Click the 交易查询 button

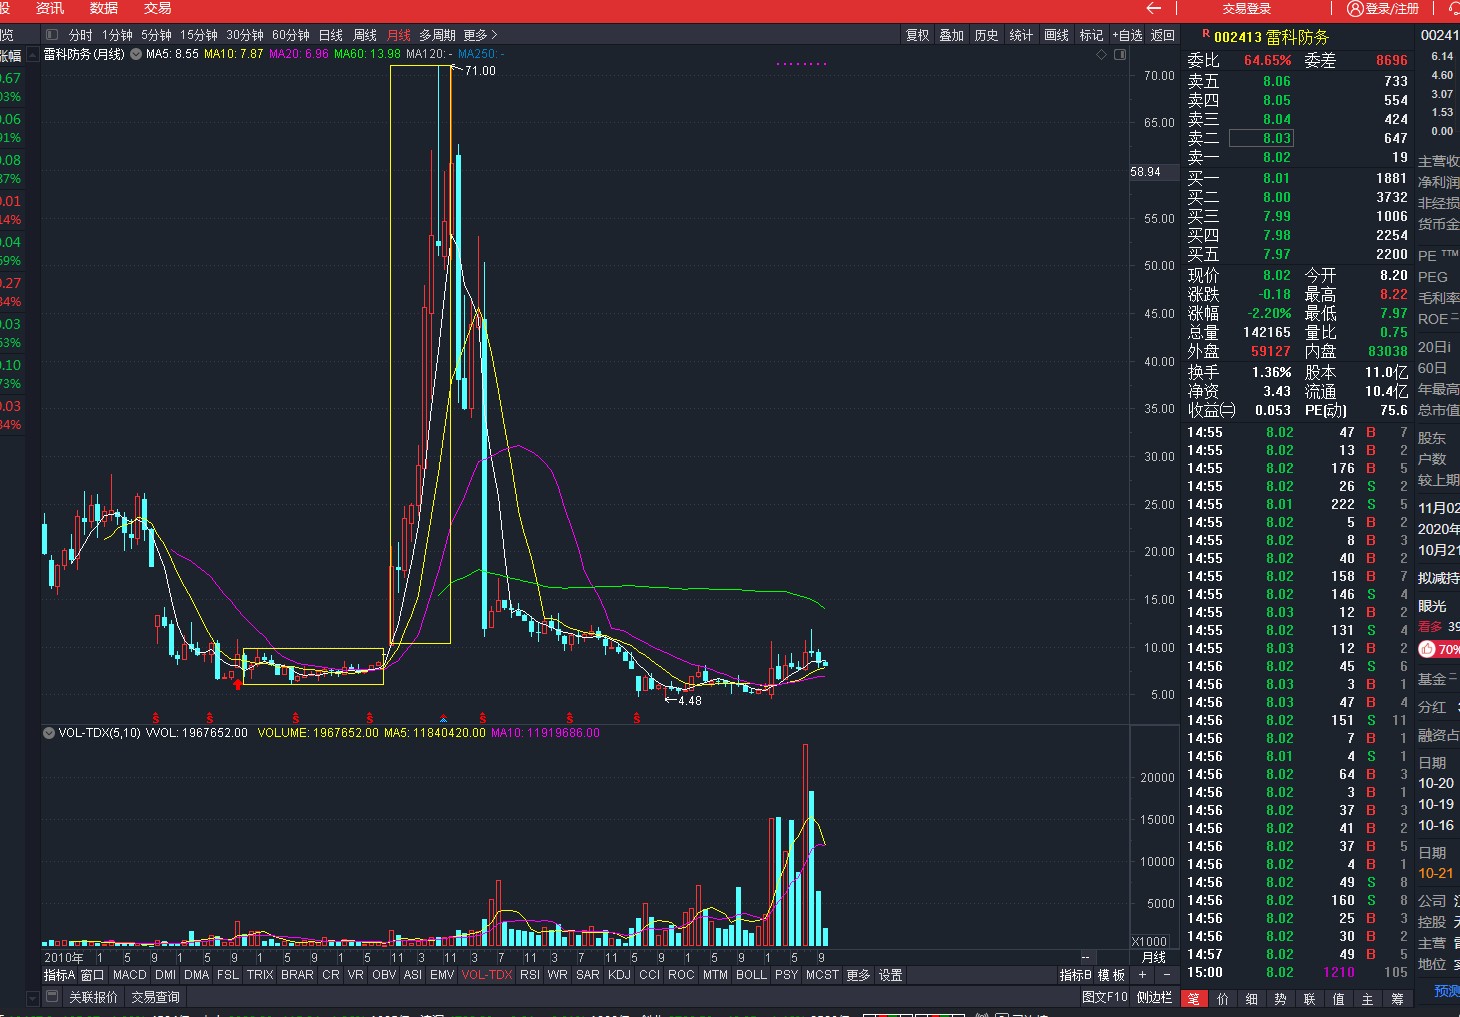point(155,997)
